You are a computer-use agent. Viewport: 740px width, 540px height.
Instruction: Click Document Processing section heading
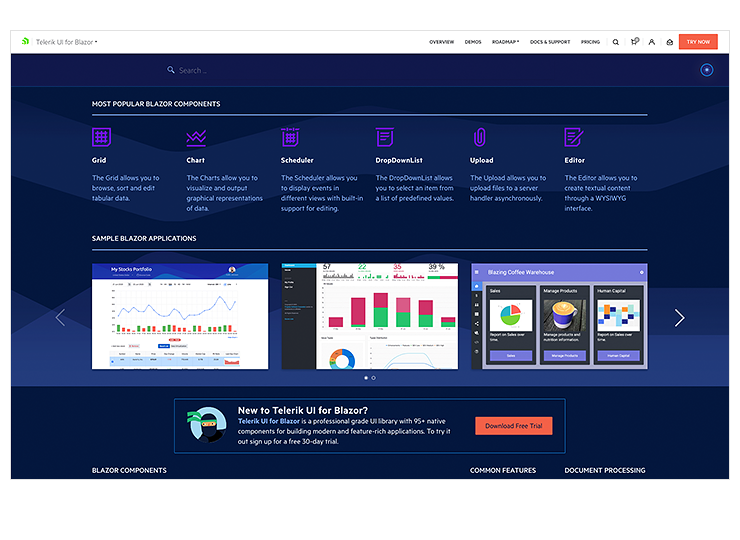(x=605, y=470)
